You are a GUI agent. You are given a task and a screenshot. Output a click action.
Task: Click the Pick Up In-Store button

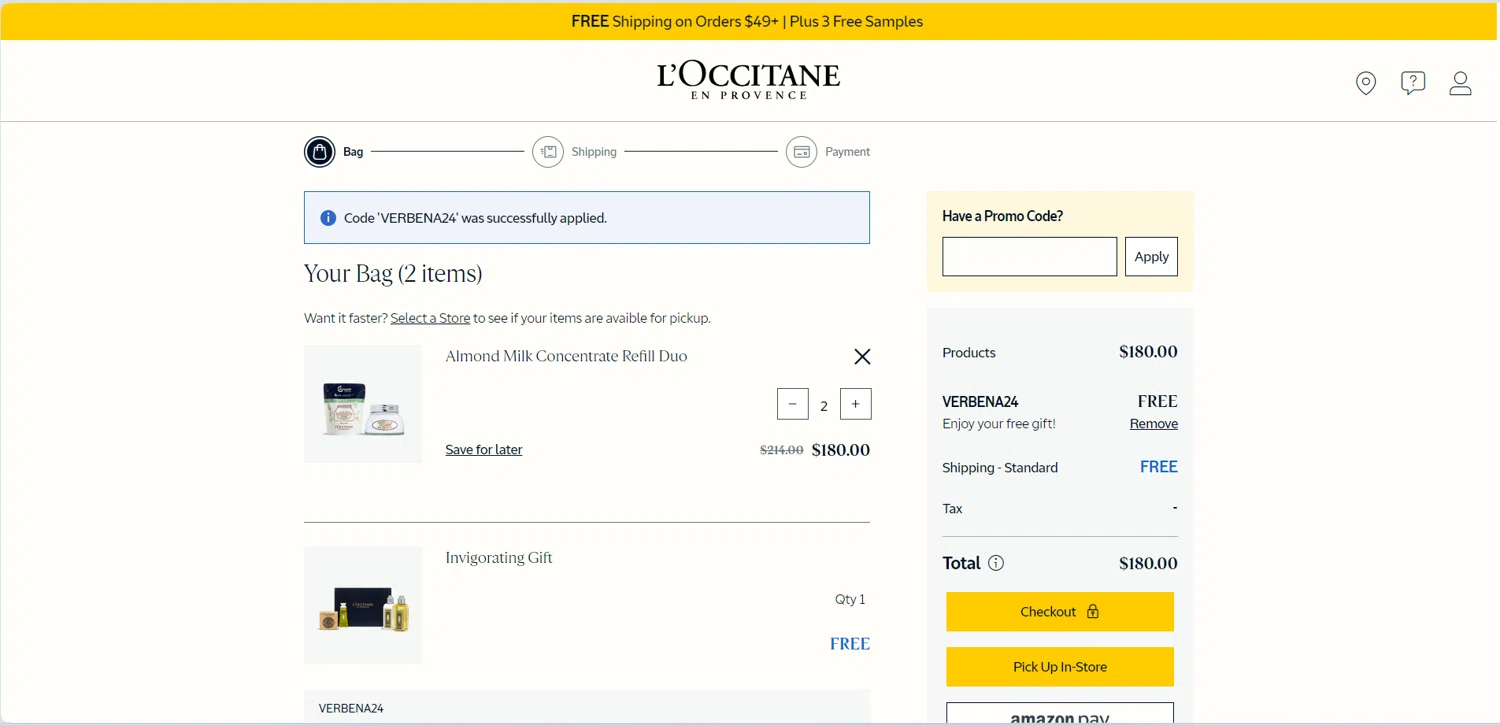(x=1060, y=667)
